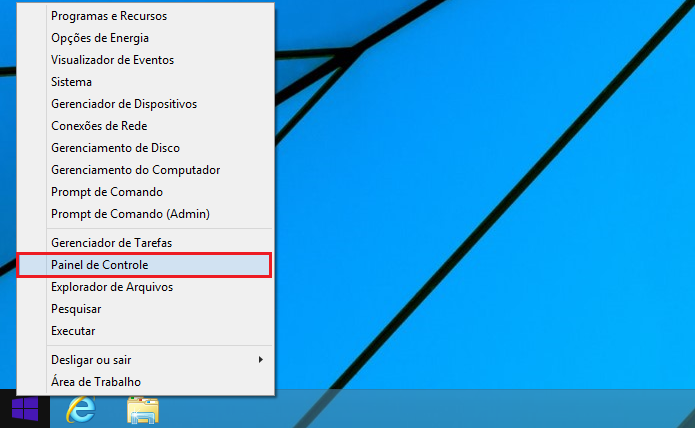Expand the Desligar ou sair submenu arrow
This screenshot has height=428, width=695.
(x=261, y=360)
